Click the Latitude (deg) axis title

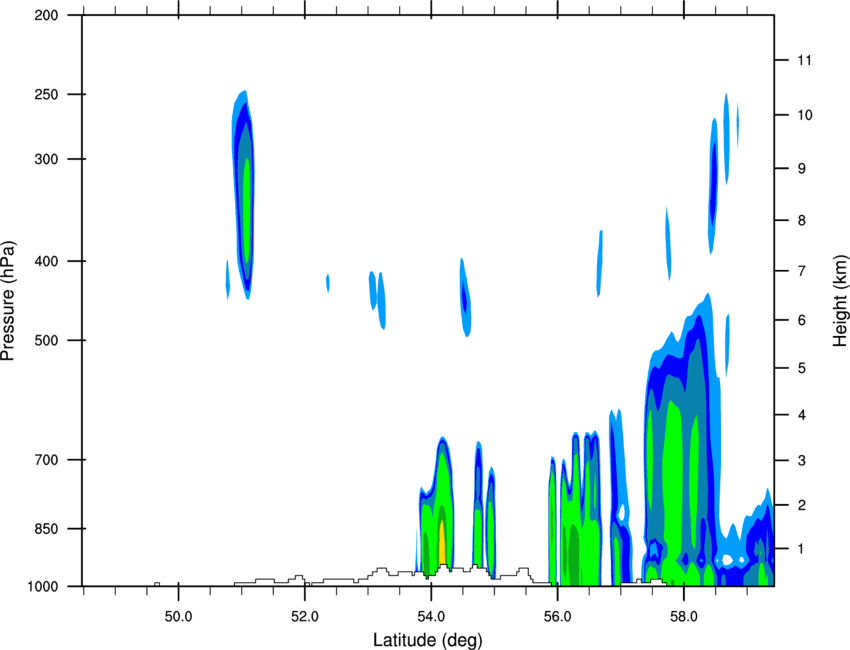[x=428, y=640]
